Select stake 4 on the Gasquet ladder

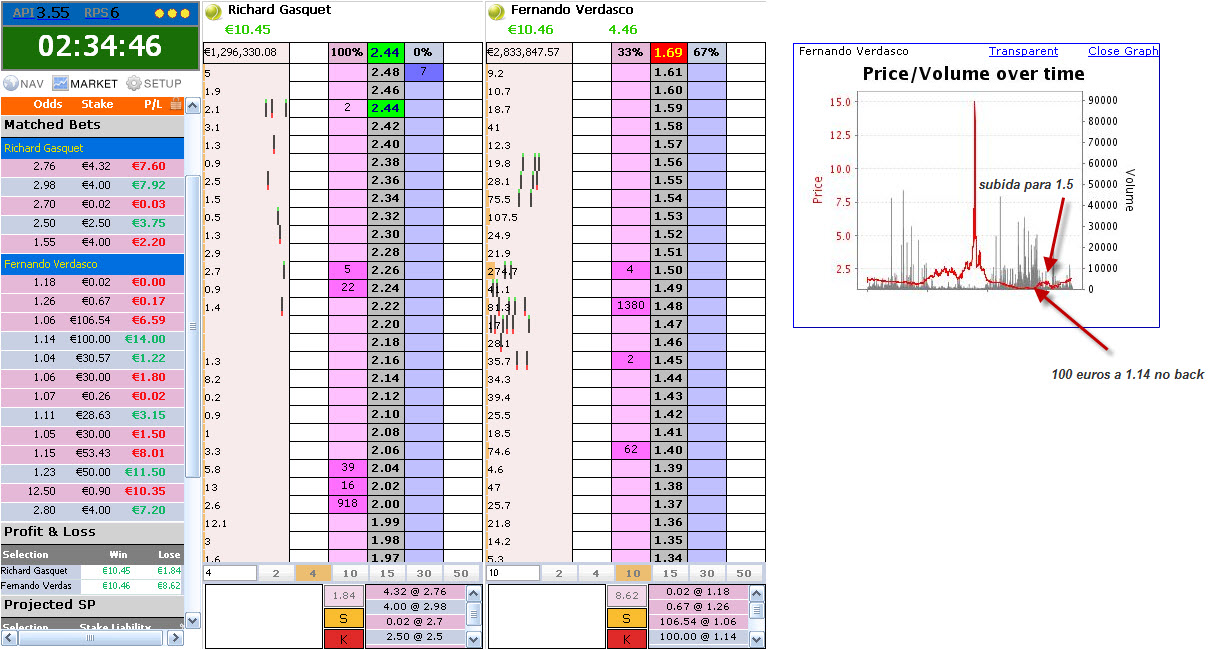(313, 573)
